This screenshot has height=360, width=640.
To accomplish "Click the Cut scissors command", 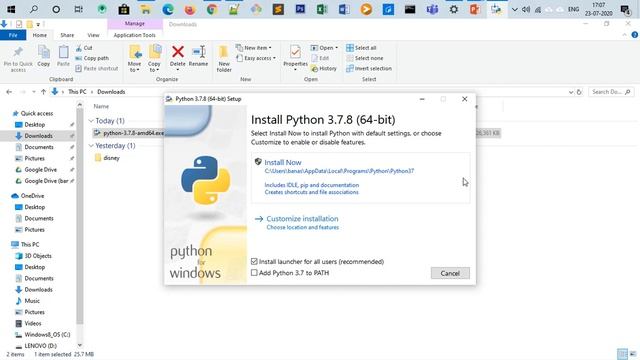I will tap(84, 48).
